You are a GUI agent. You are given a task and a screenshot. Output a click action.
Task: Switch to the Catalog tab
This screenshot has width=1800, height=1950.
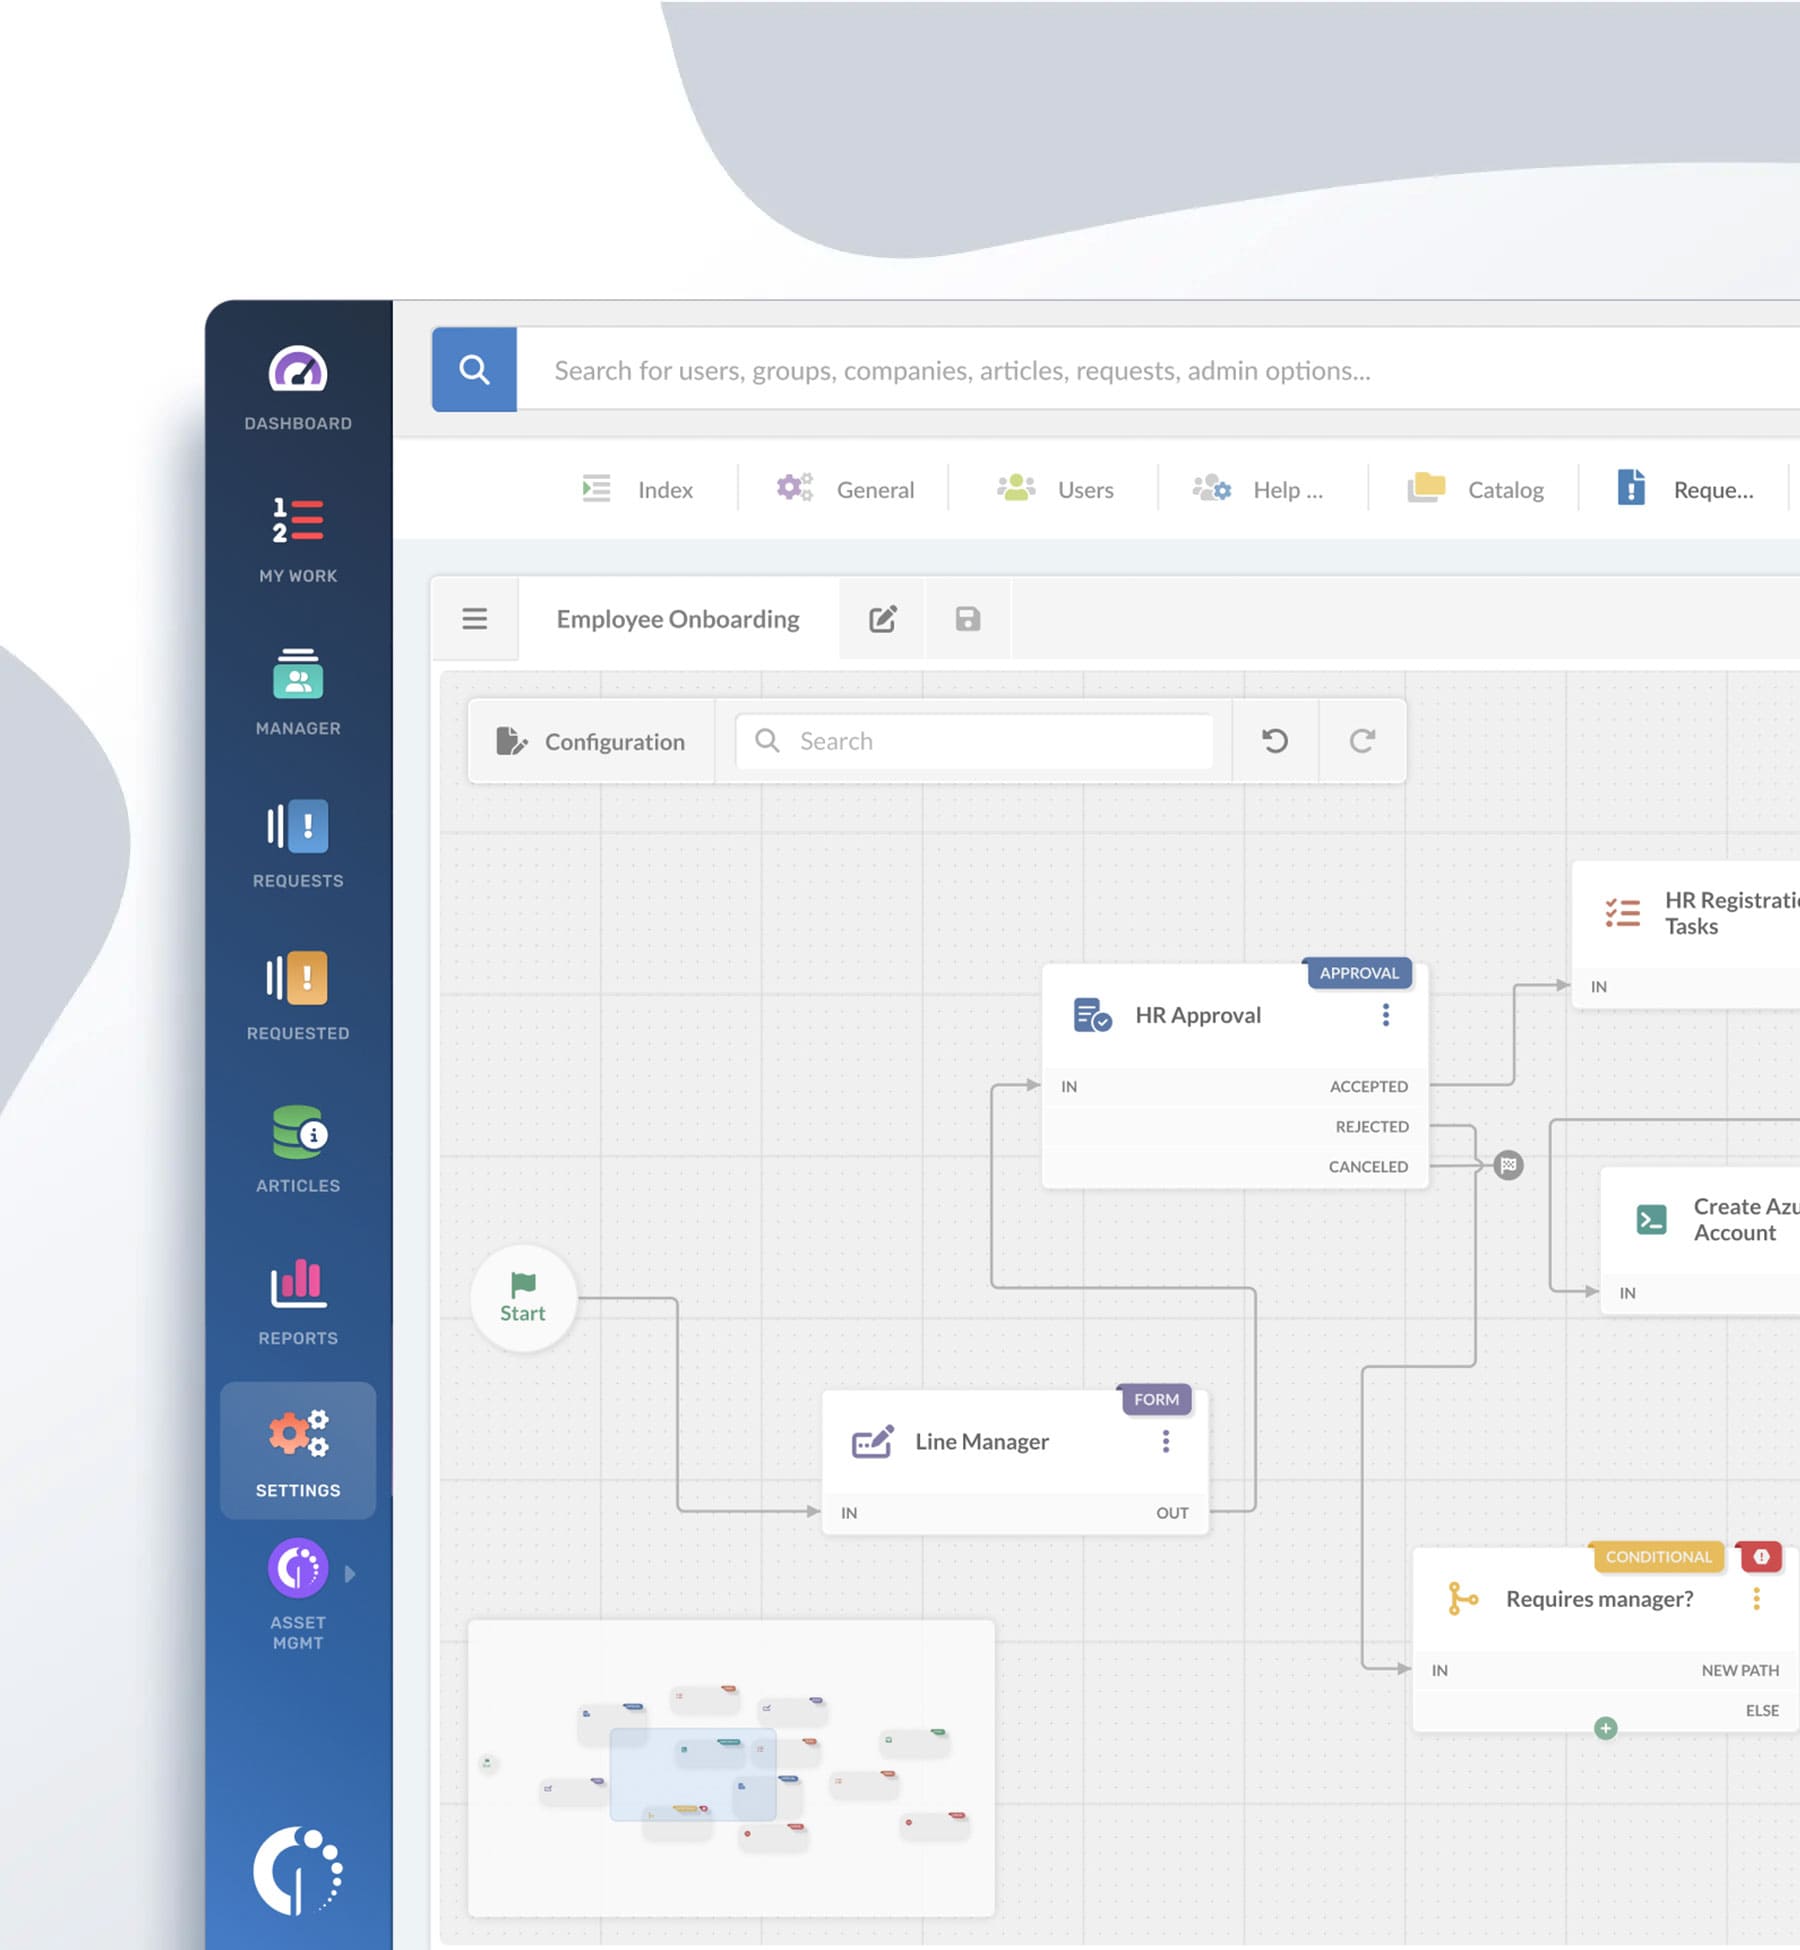click(x=1476, y=489)
